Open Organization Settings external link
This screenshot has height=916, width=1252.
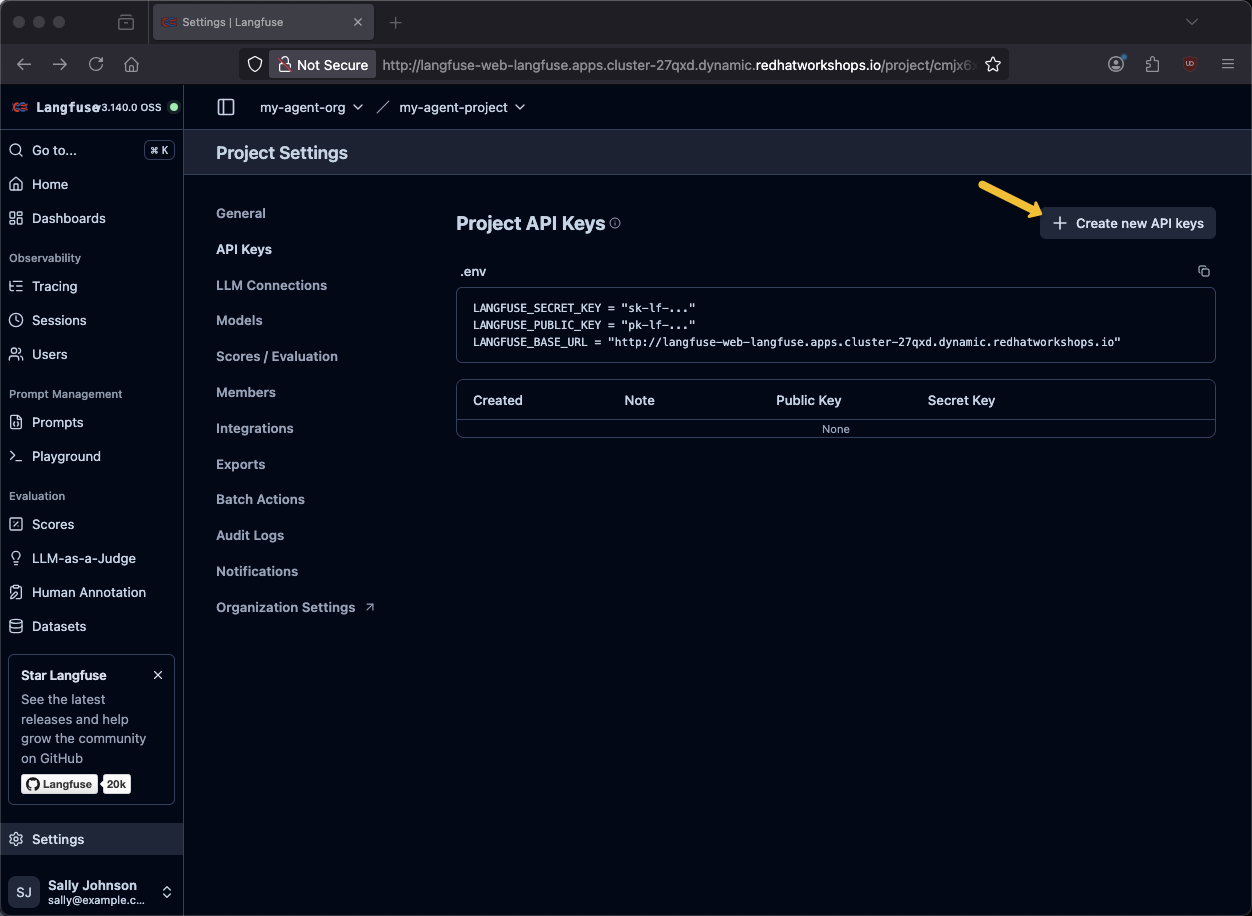point(295,607)
